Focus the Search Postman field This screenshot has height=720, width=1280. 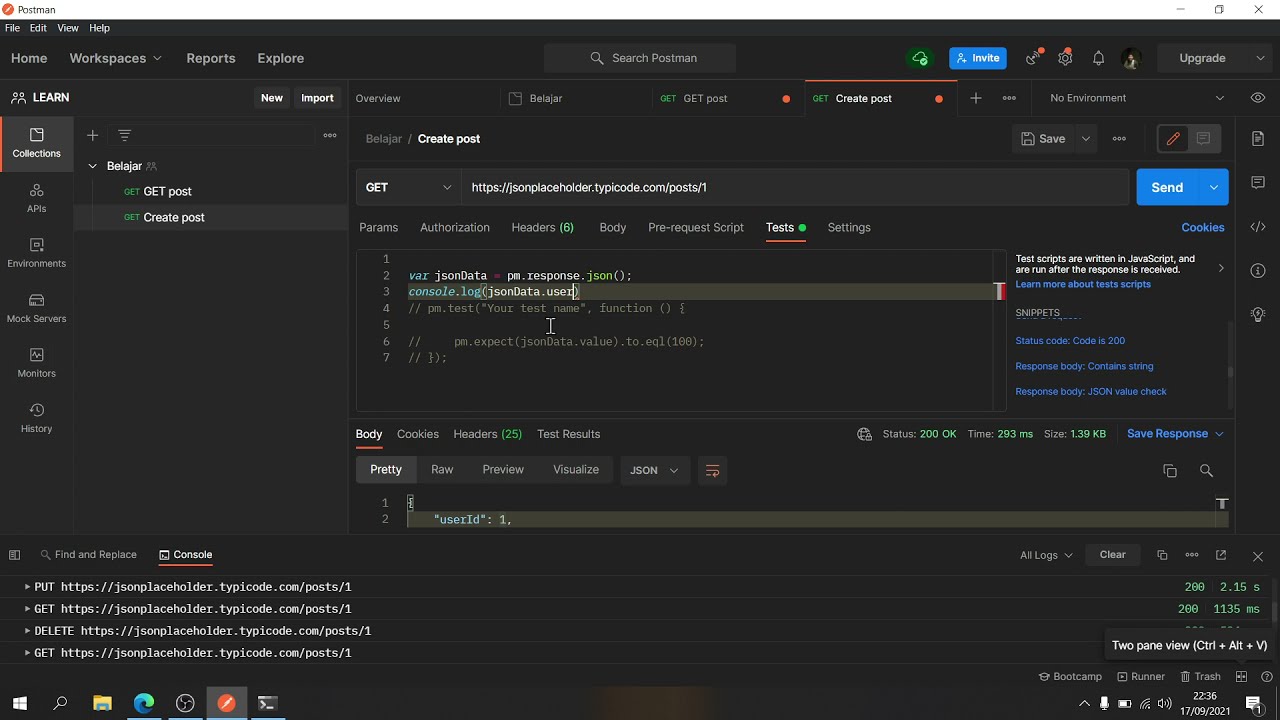pos(640,58)
